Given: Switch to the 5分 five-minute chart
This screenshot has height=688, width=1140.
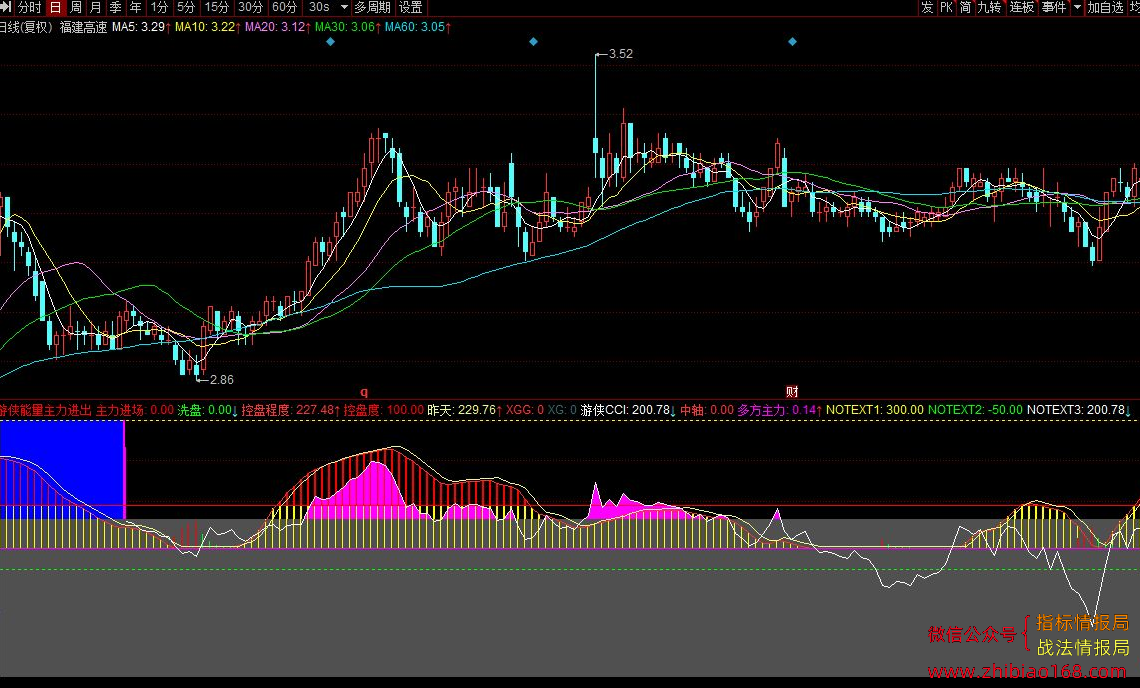Looking at the screenshot, I should coord(186,7).
